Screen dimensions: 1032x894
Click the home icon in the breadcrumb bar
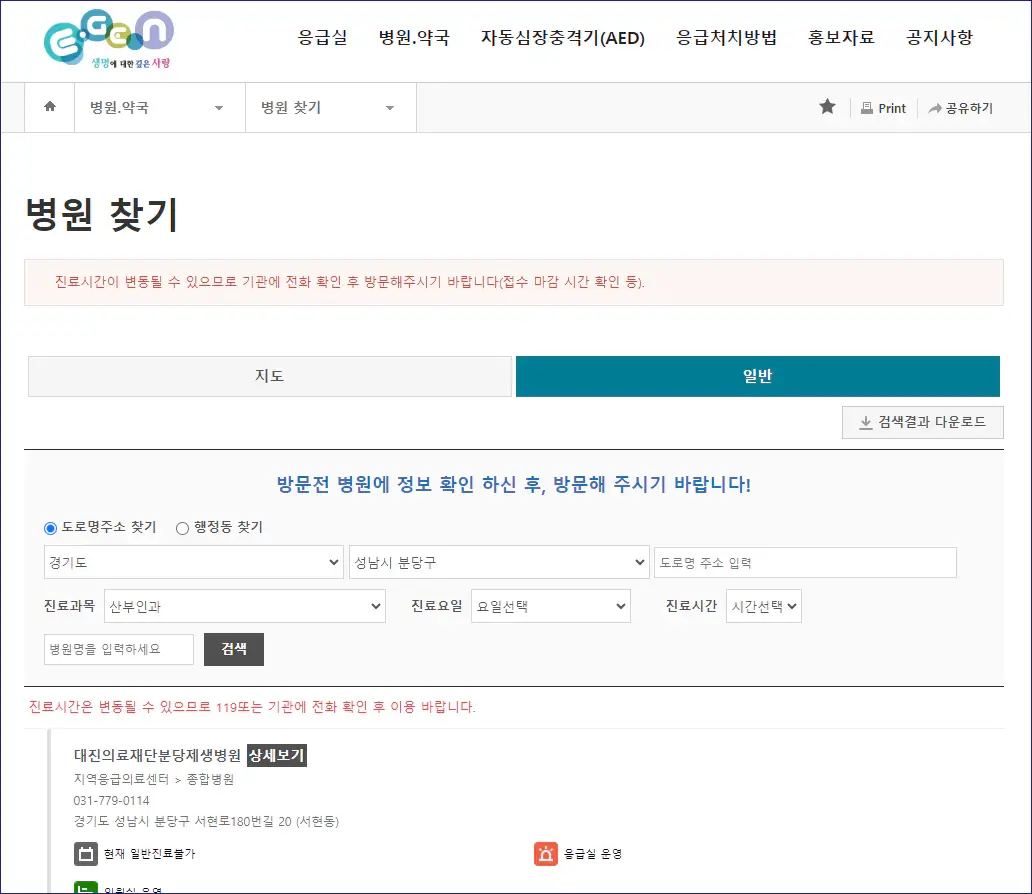[48, 107]
